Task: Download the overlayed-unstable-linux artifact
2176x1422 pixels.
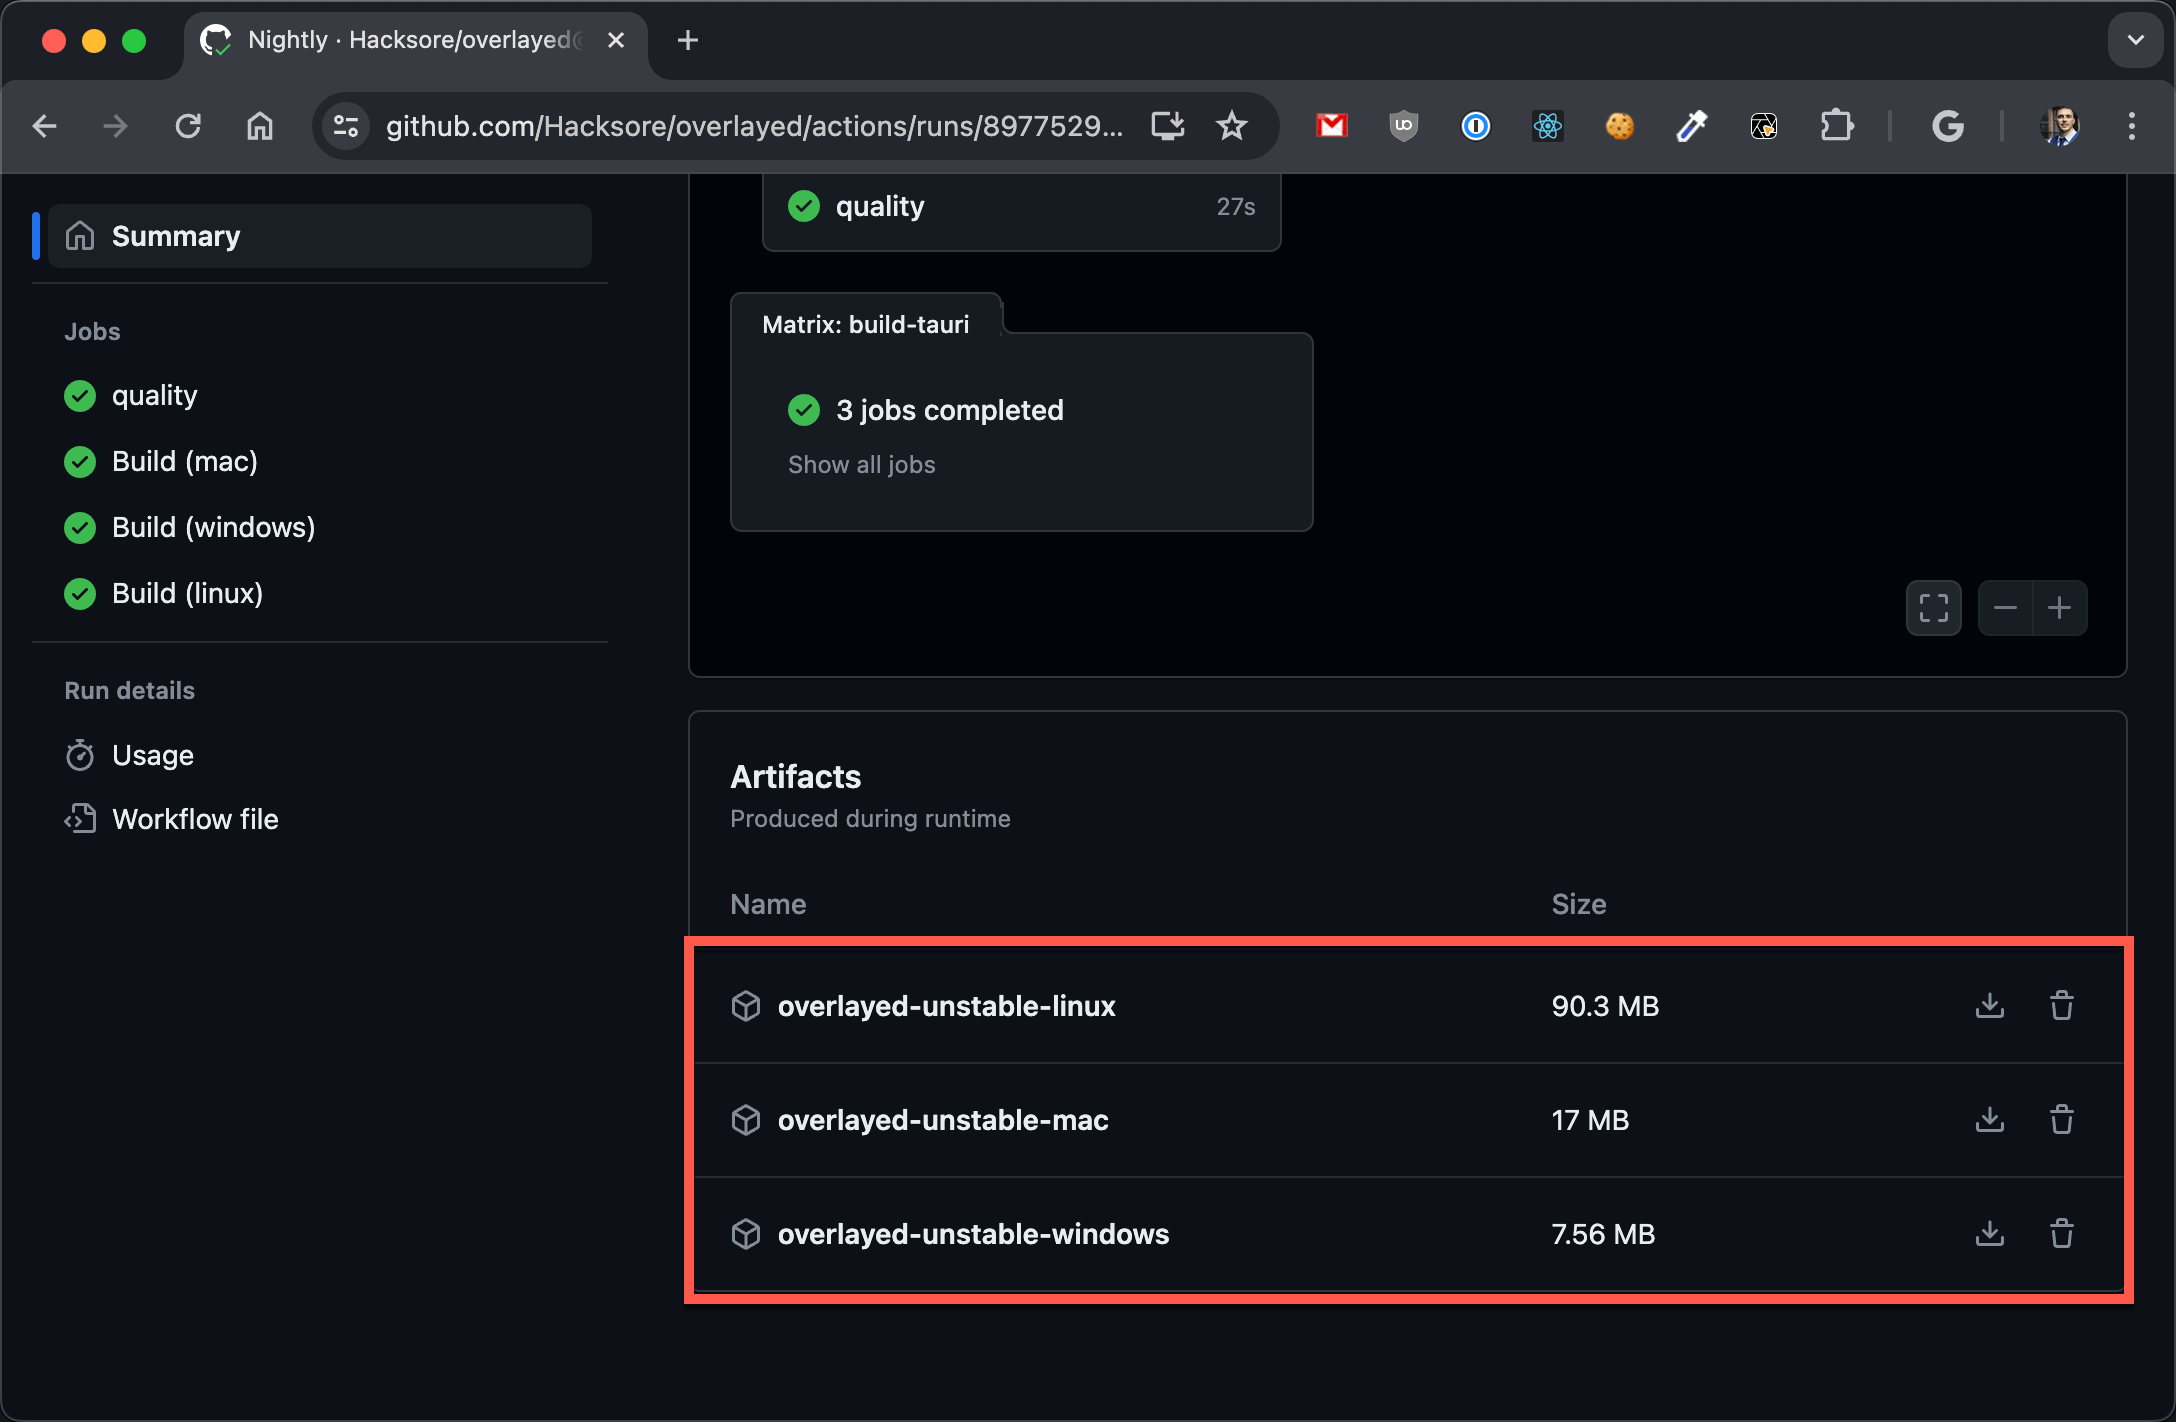Action: [1990, 1005]
